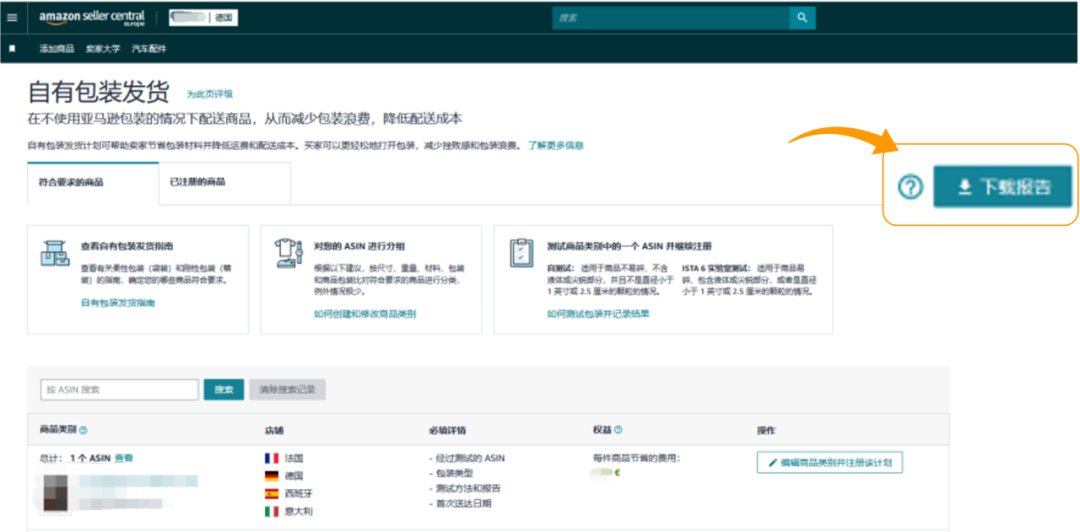Click the 操作 column header

coord(766,430)
